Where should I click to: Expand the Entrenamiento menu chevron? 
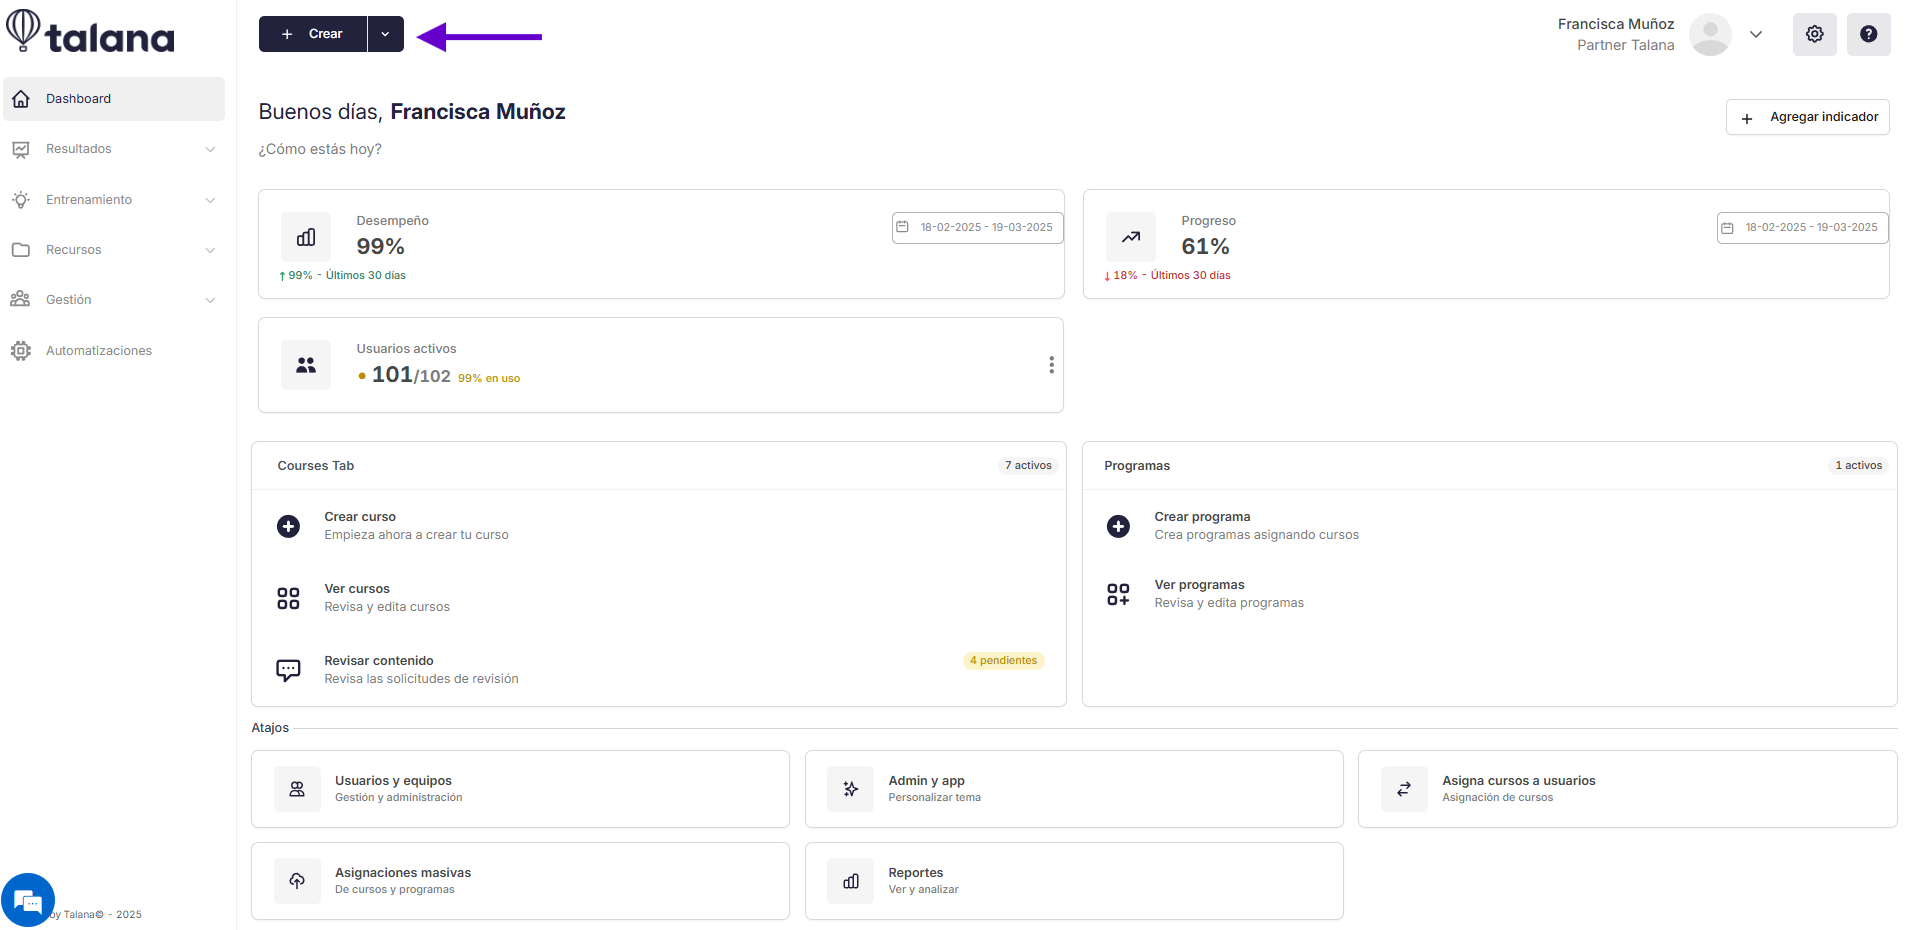pos(210,200)
